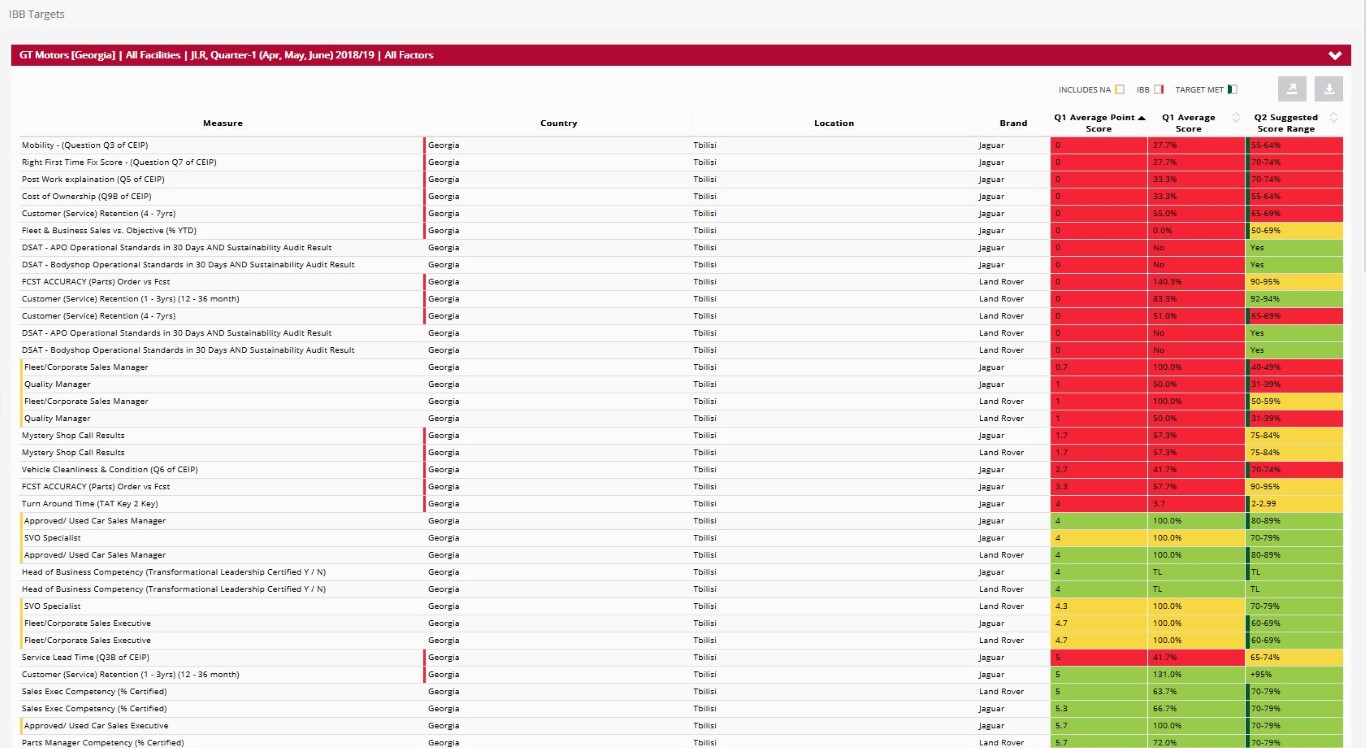Click the Vehicle Cleanliness & Condition measure
Viewport: 1366px width, 748px height.
tap(110, 469)
